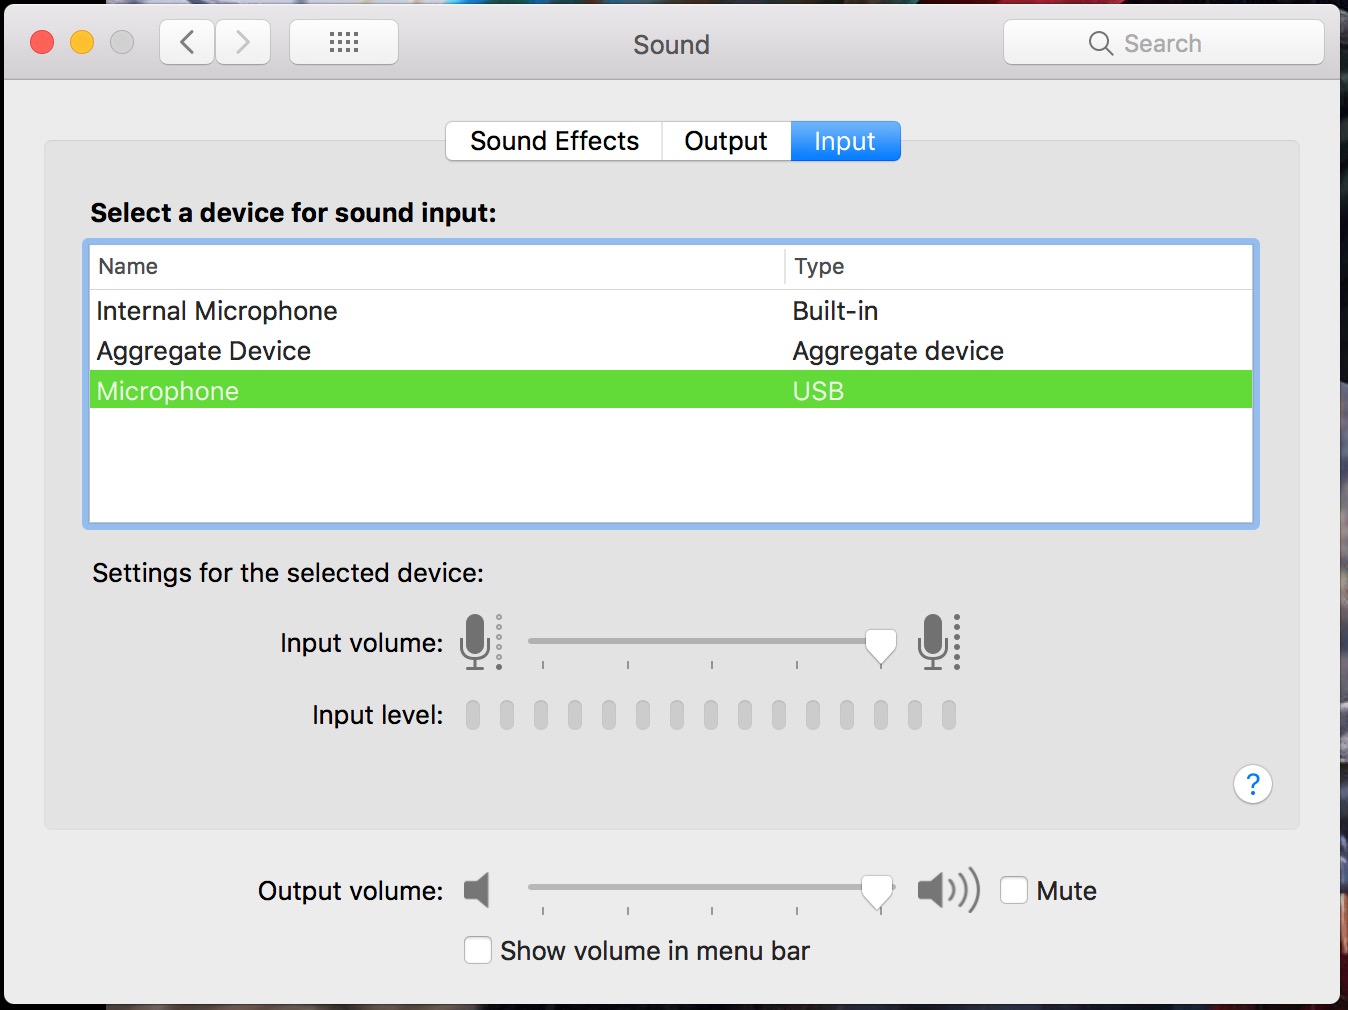Select the Input tab
Viewport: 1348px width, 1010px height.
tap(845, 141)
